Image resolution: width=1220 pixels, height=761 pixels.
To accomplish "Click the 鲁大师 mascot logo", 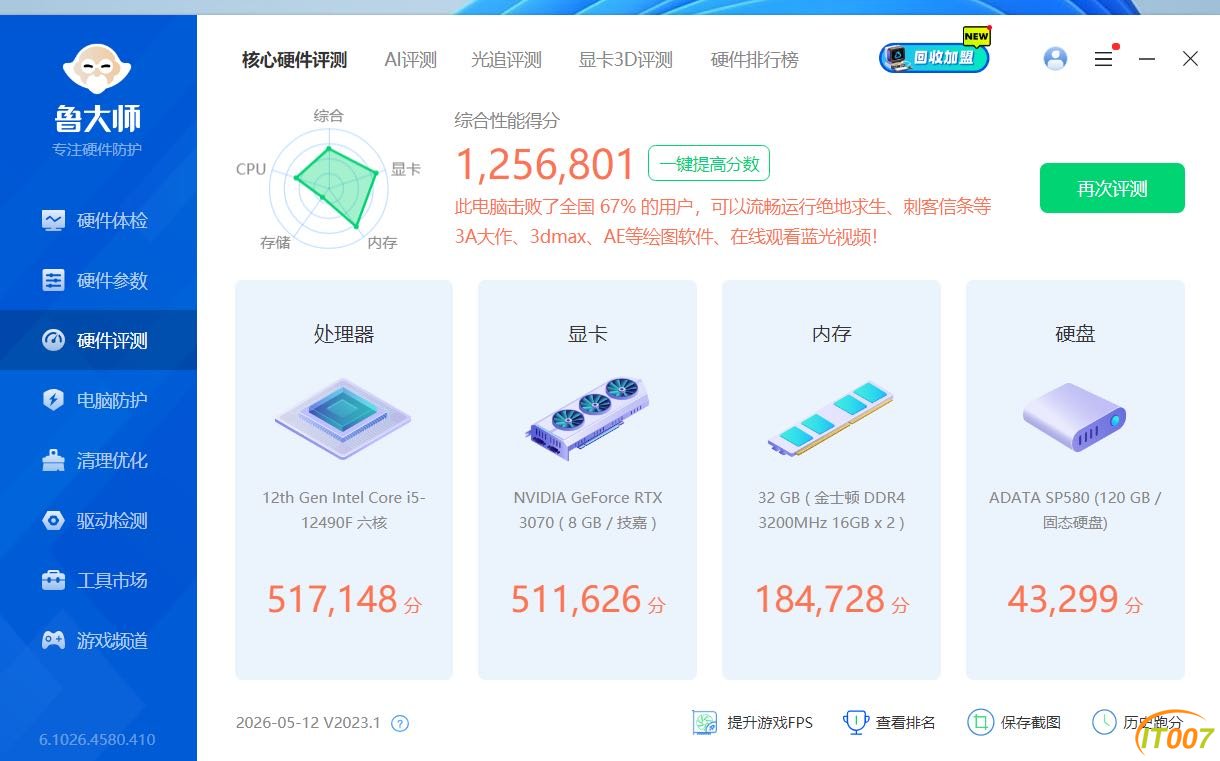I will pos(97,69).
